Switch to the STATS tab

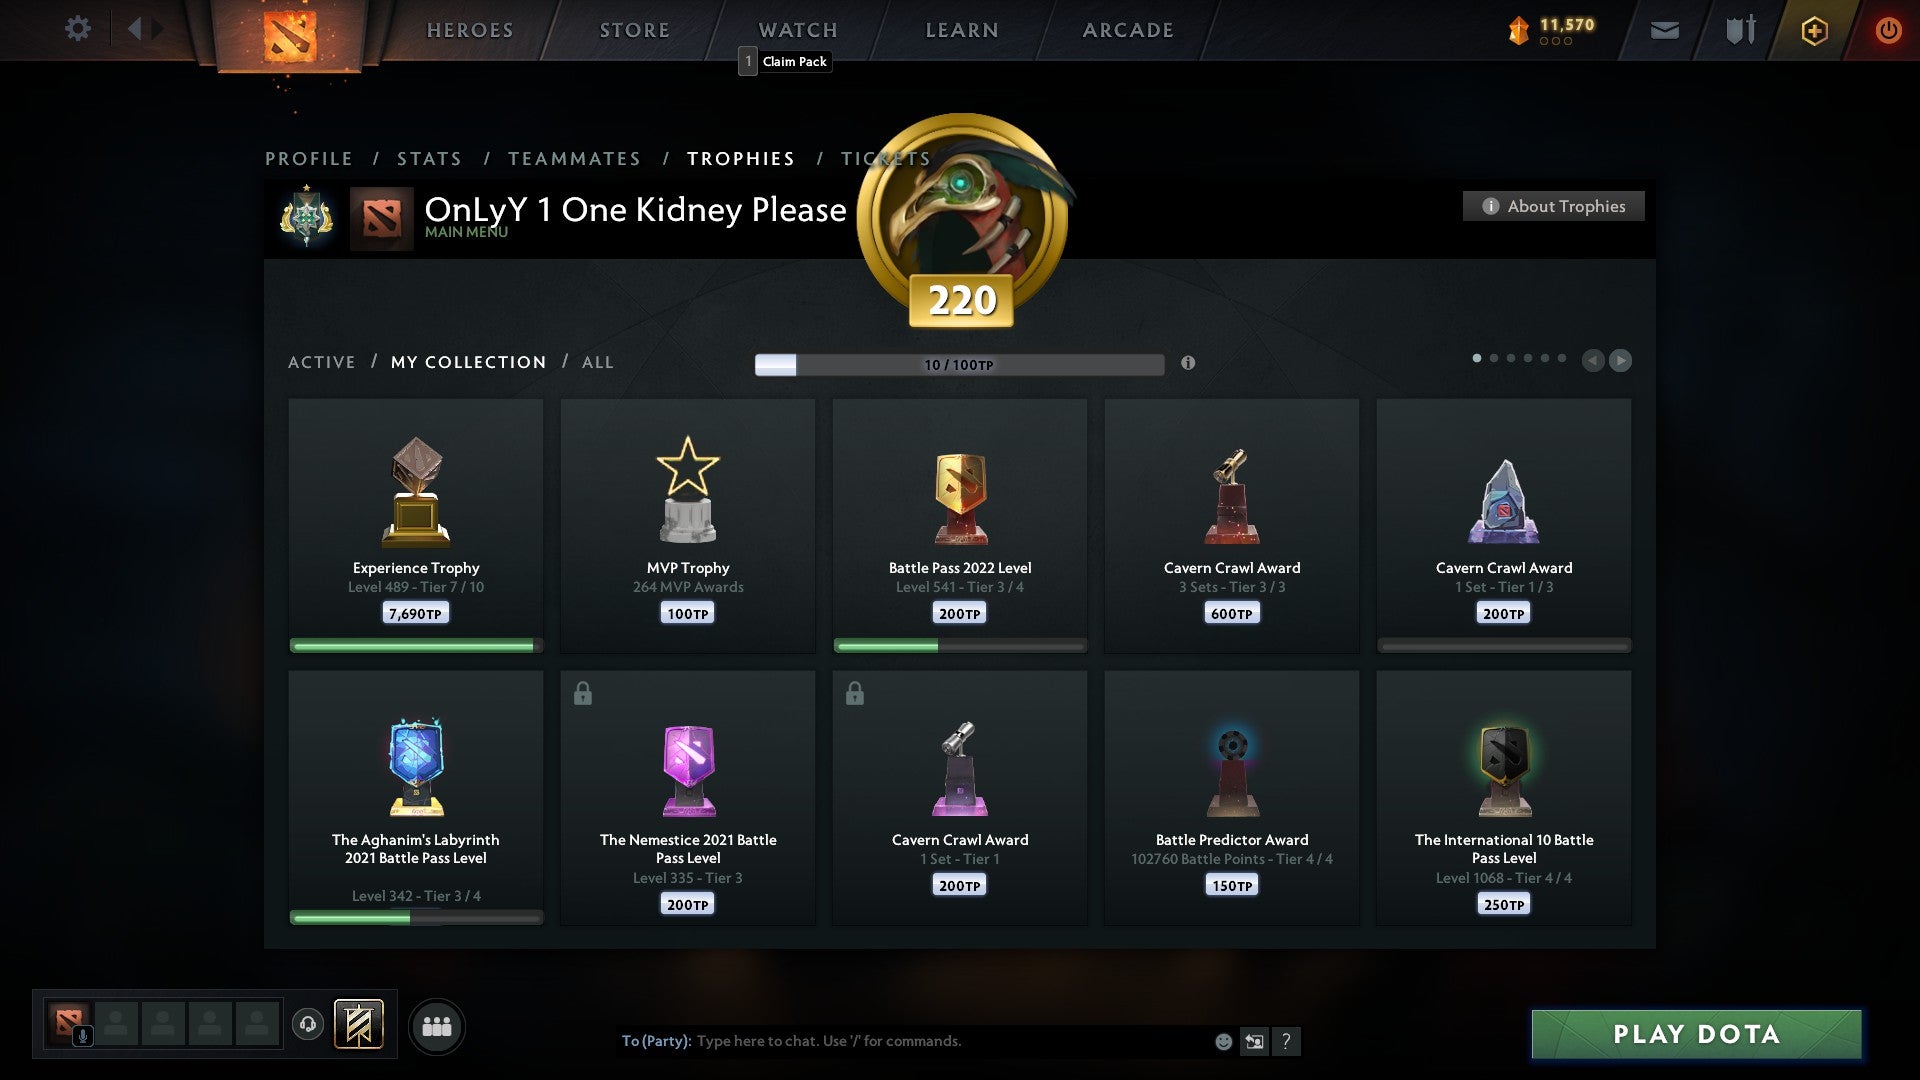429,159
